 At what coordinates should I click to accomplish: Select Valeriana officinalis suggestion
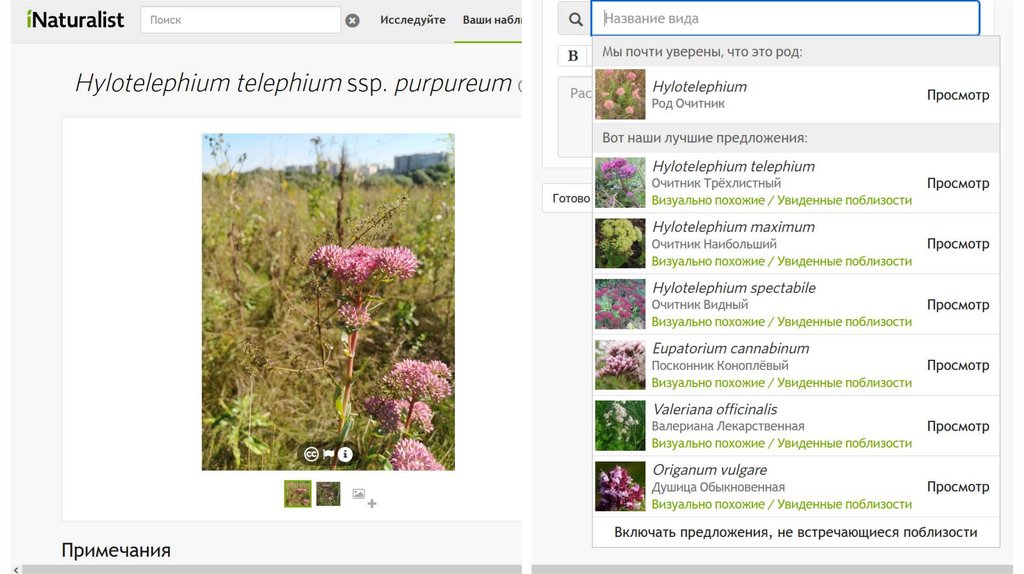pyautogui.click(x=796, y=426)
